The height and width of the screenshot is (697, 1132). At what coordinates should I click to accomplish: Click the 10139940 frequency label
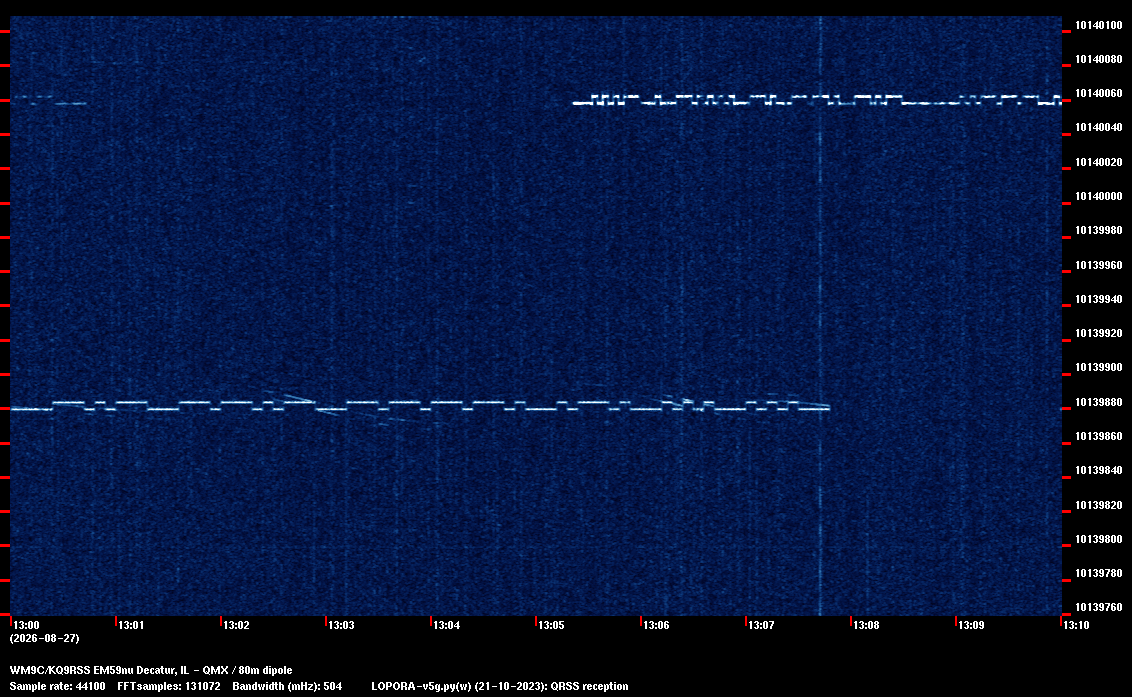point(1098,299)
